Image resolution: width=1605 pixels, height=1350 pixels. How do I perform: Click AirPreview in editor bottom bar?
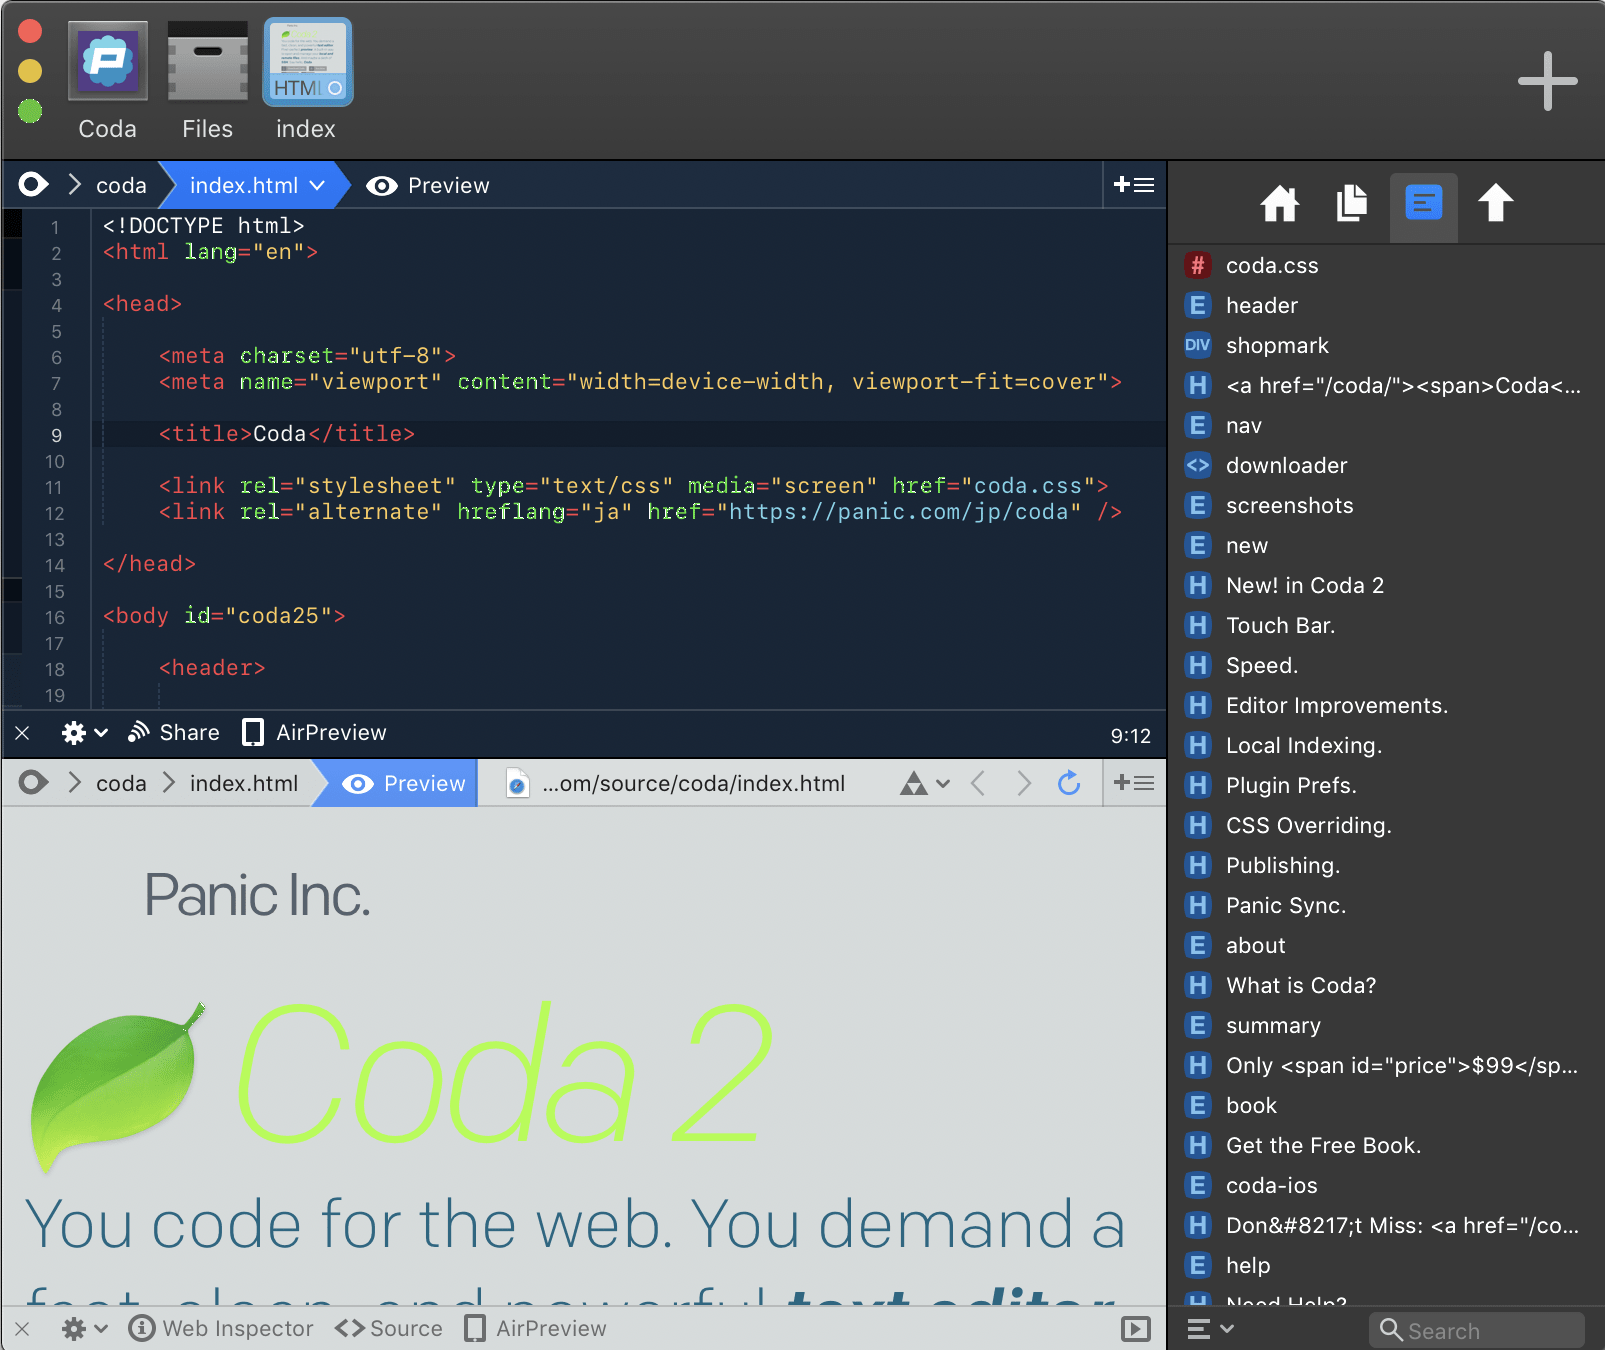(314, 733)
